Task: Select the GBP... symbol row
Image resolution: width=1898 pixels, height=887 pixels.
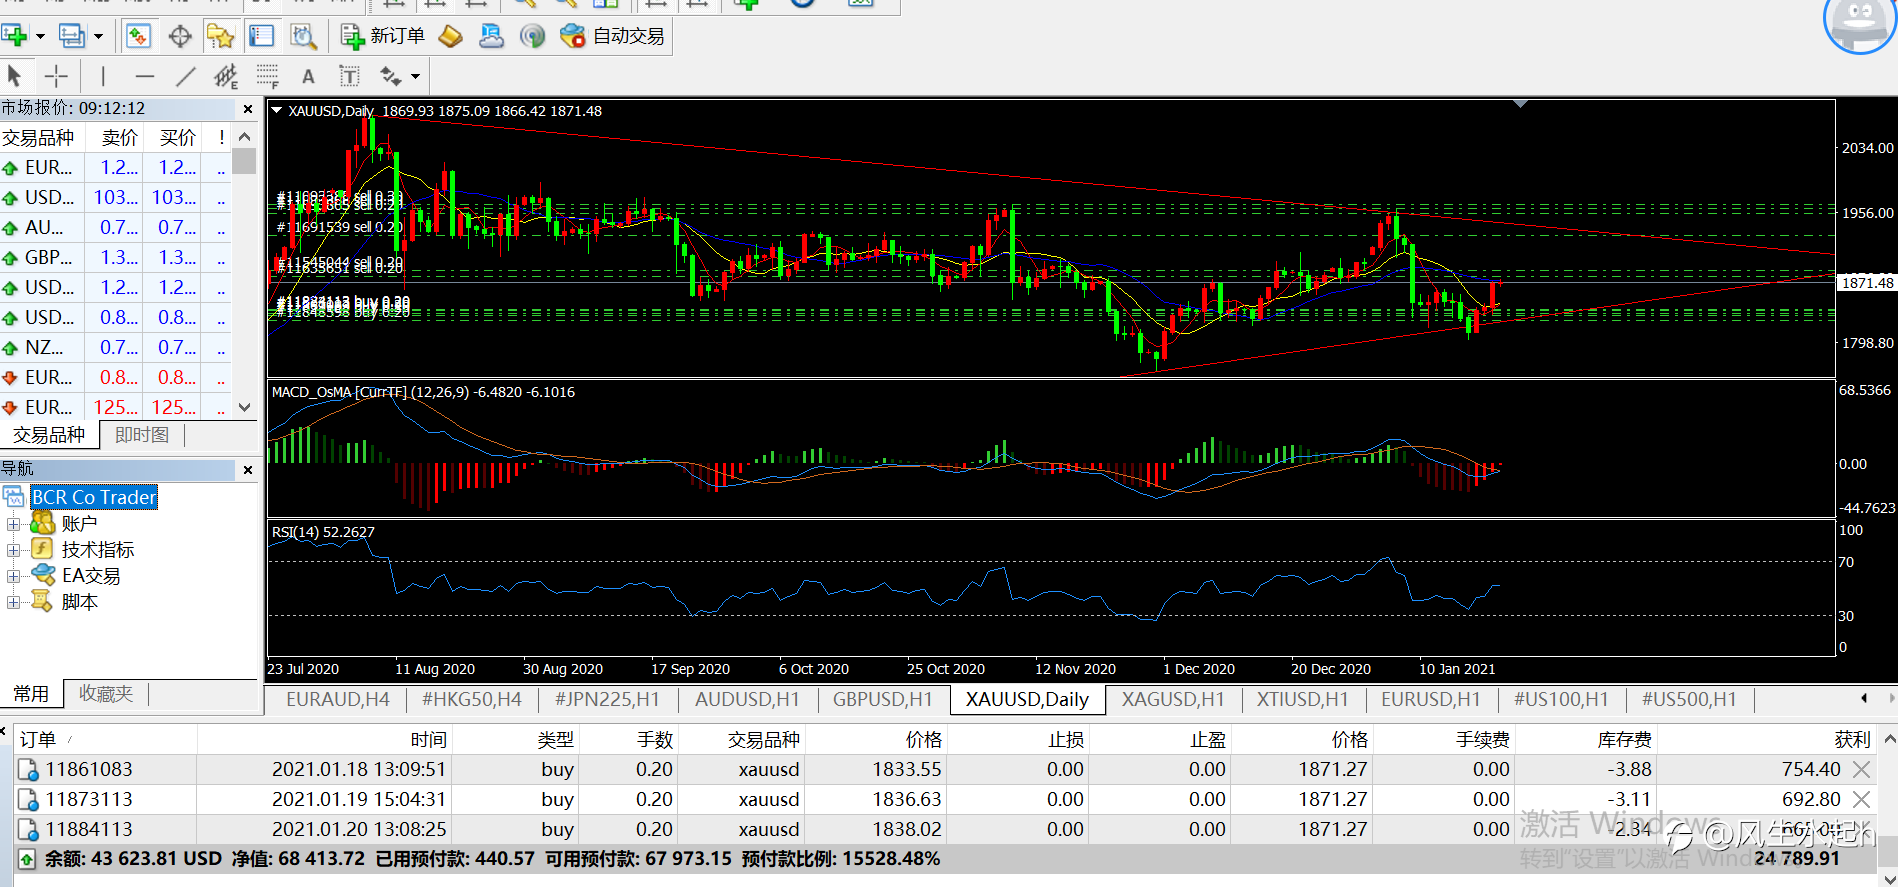Action: 115,257
